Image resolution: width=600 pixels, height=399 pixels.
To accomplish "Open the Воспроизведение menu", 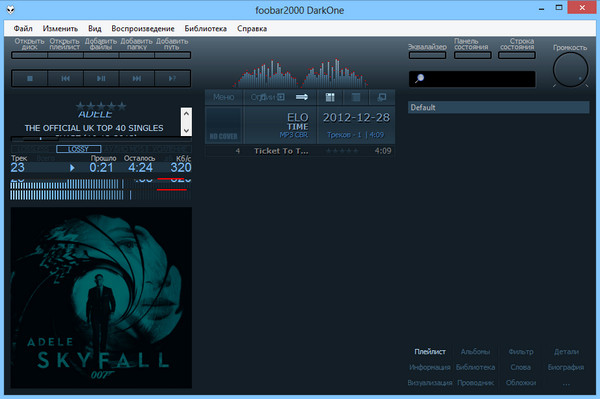I will tap(143, 29).
